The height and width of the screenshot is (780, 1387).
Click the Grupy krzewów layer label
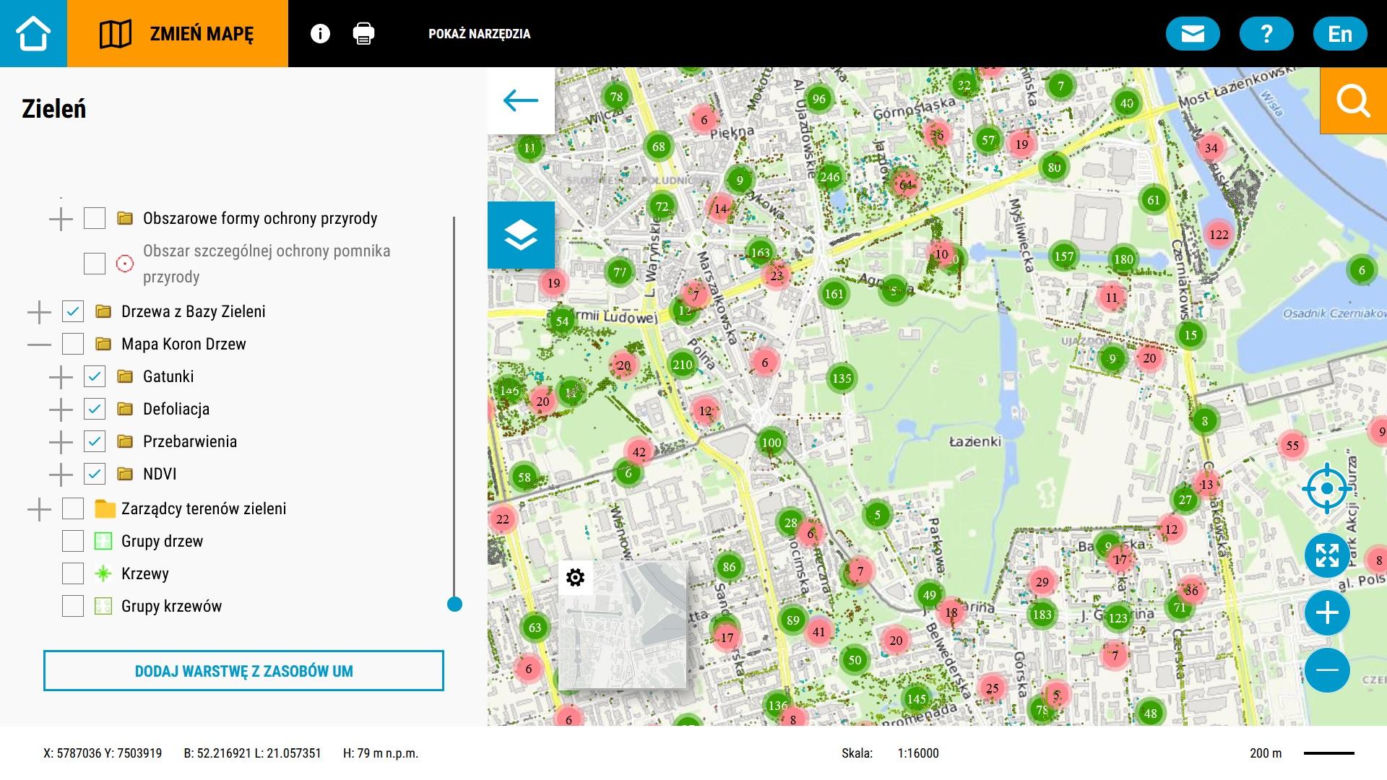click(172, 606)
